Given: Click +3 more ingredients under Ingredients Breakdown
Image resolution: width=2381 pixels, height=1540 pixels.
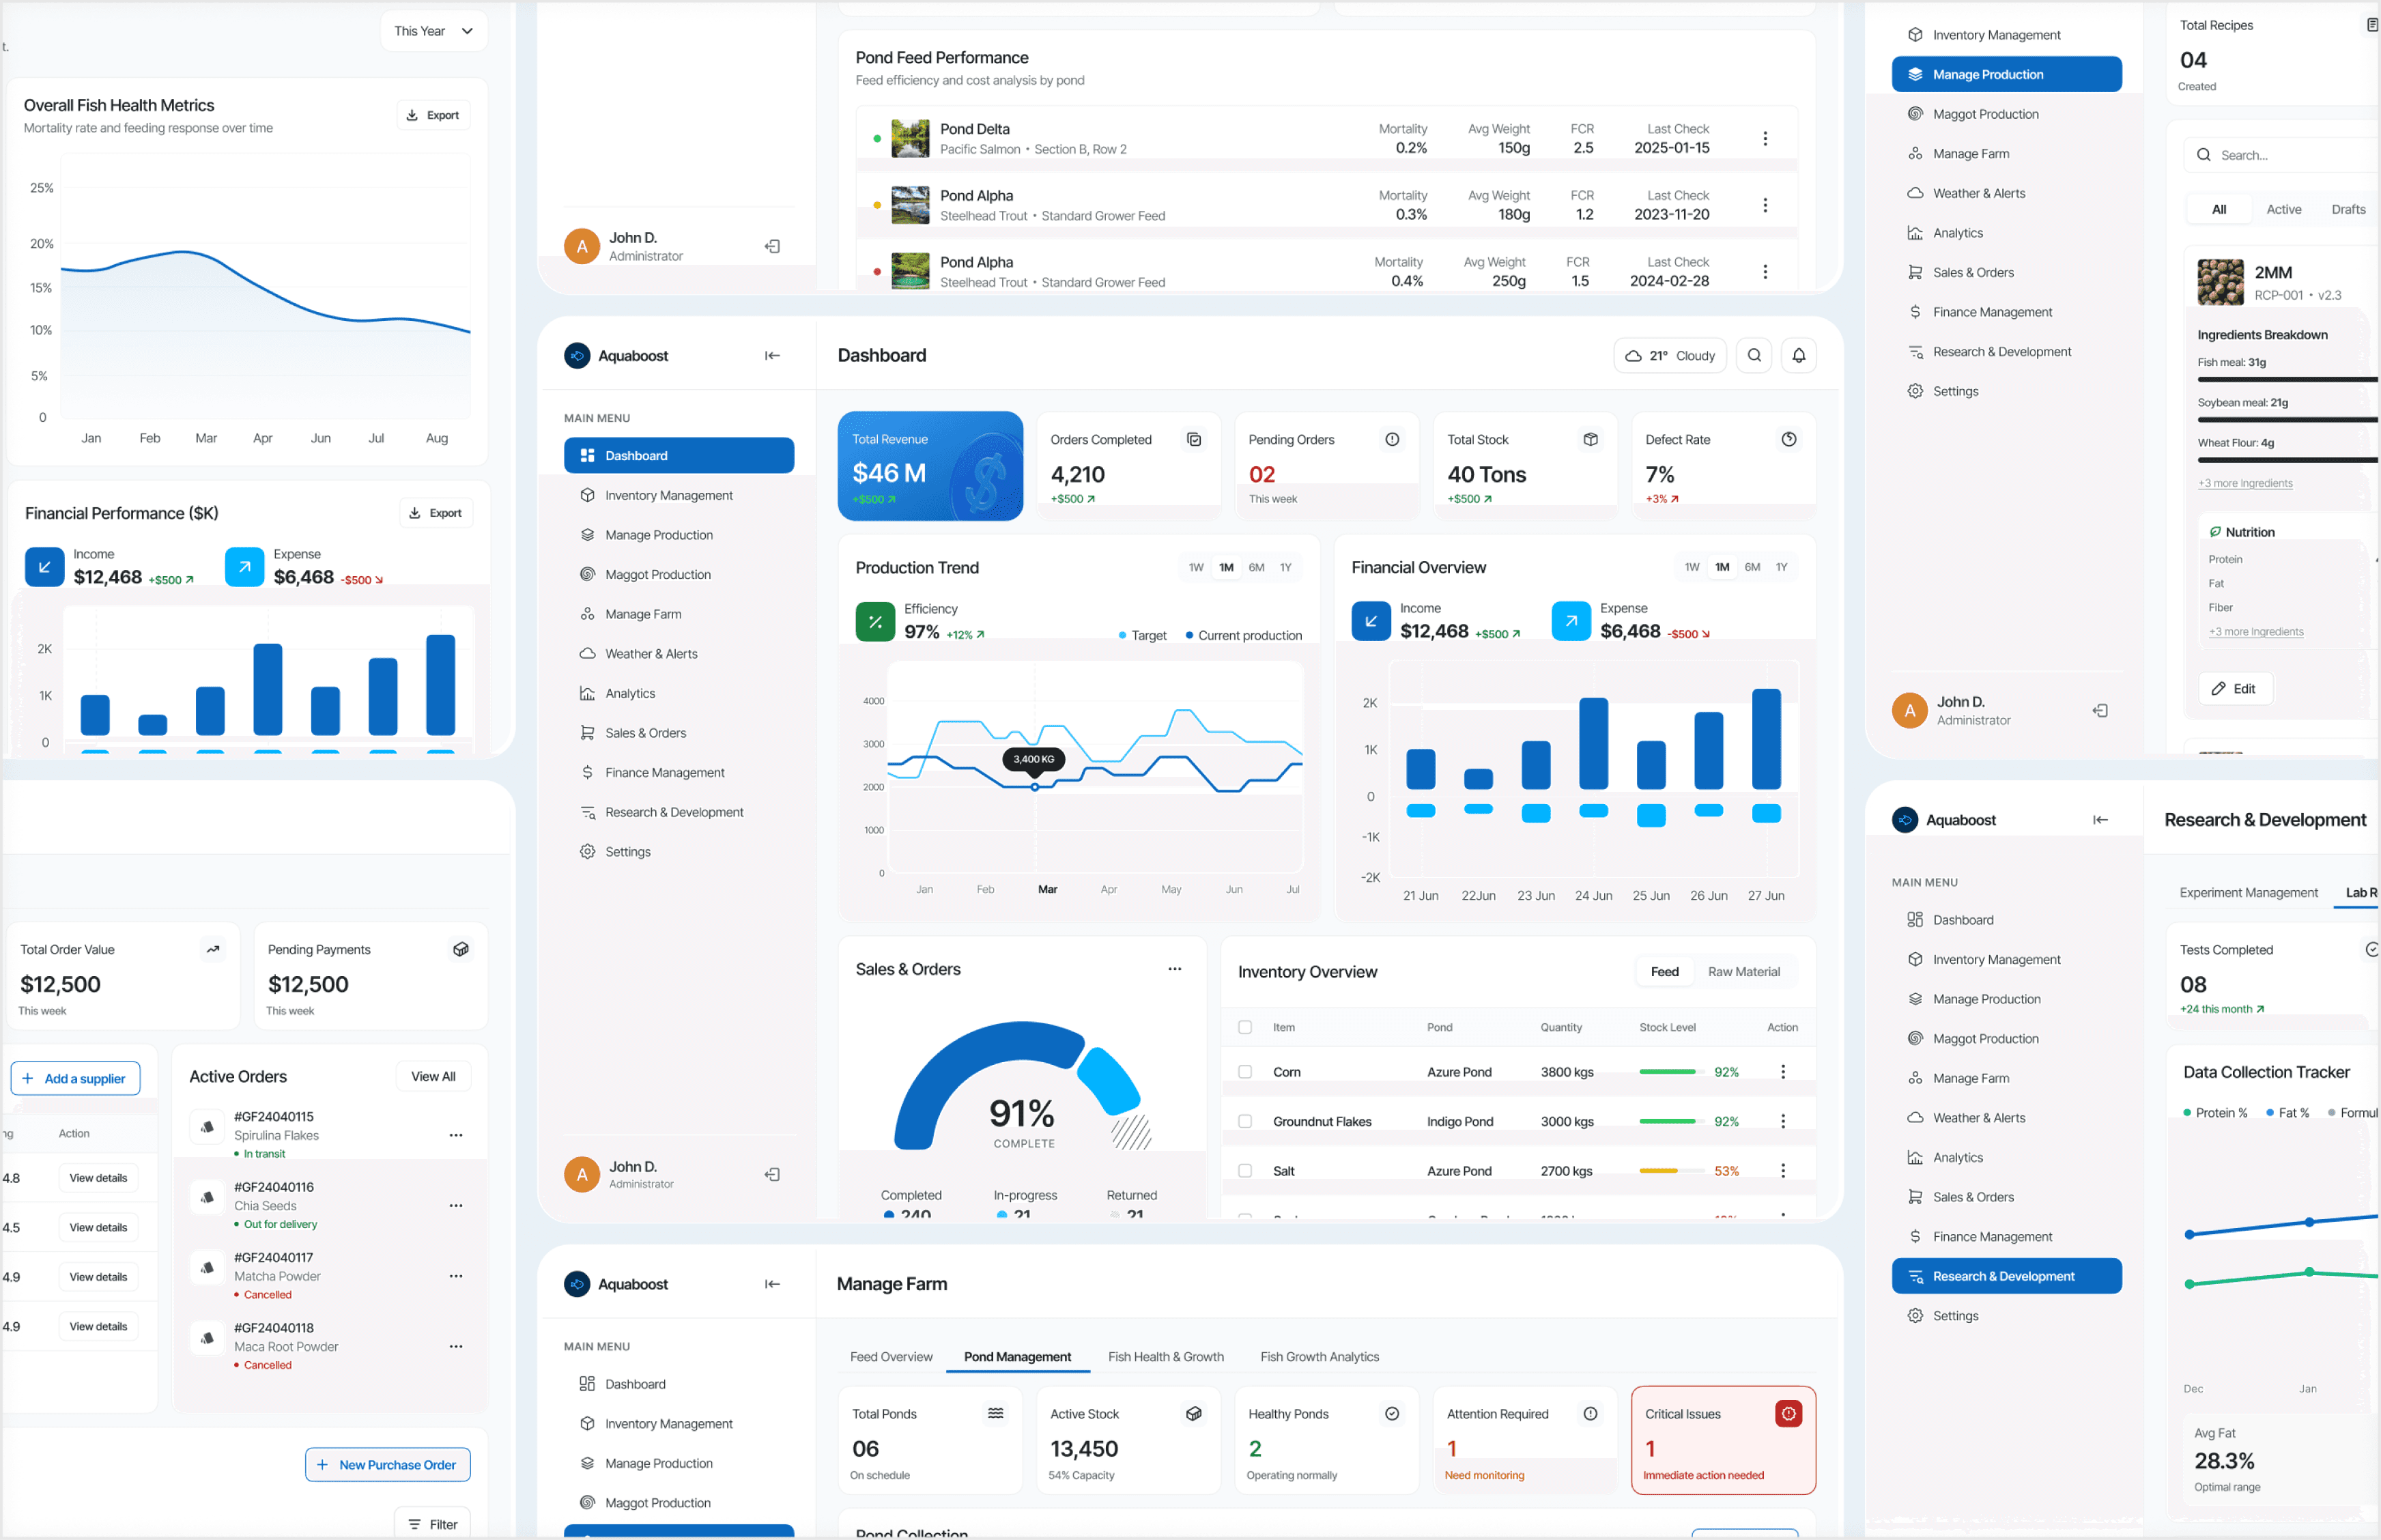Looking at the screenshot, I should coord(2245,483).
